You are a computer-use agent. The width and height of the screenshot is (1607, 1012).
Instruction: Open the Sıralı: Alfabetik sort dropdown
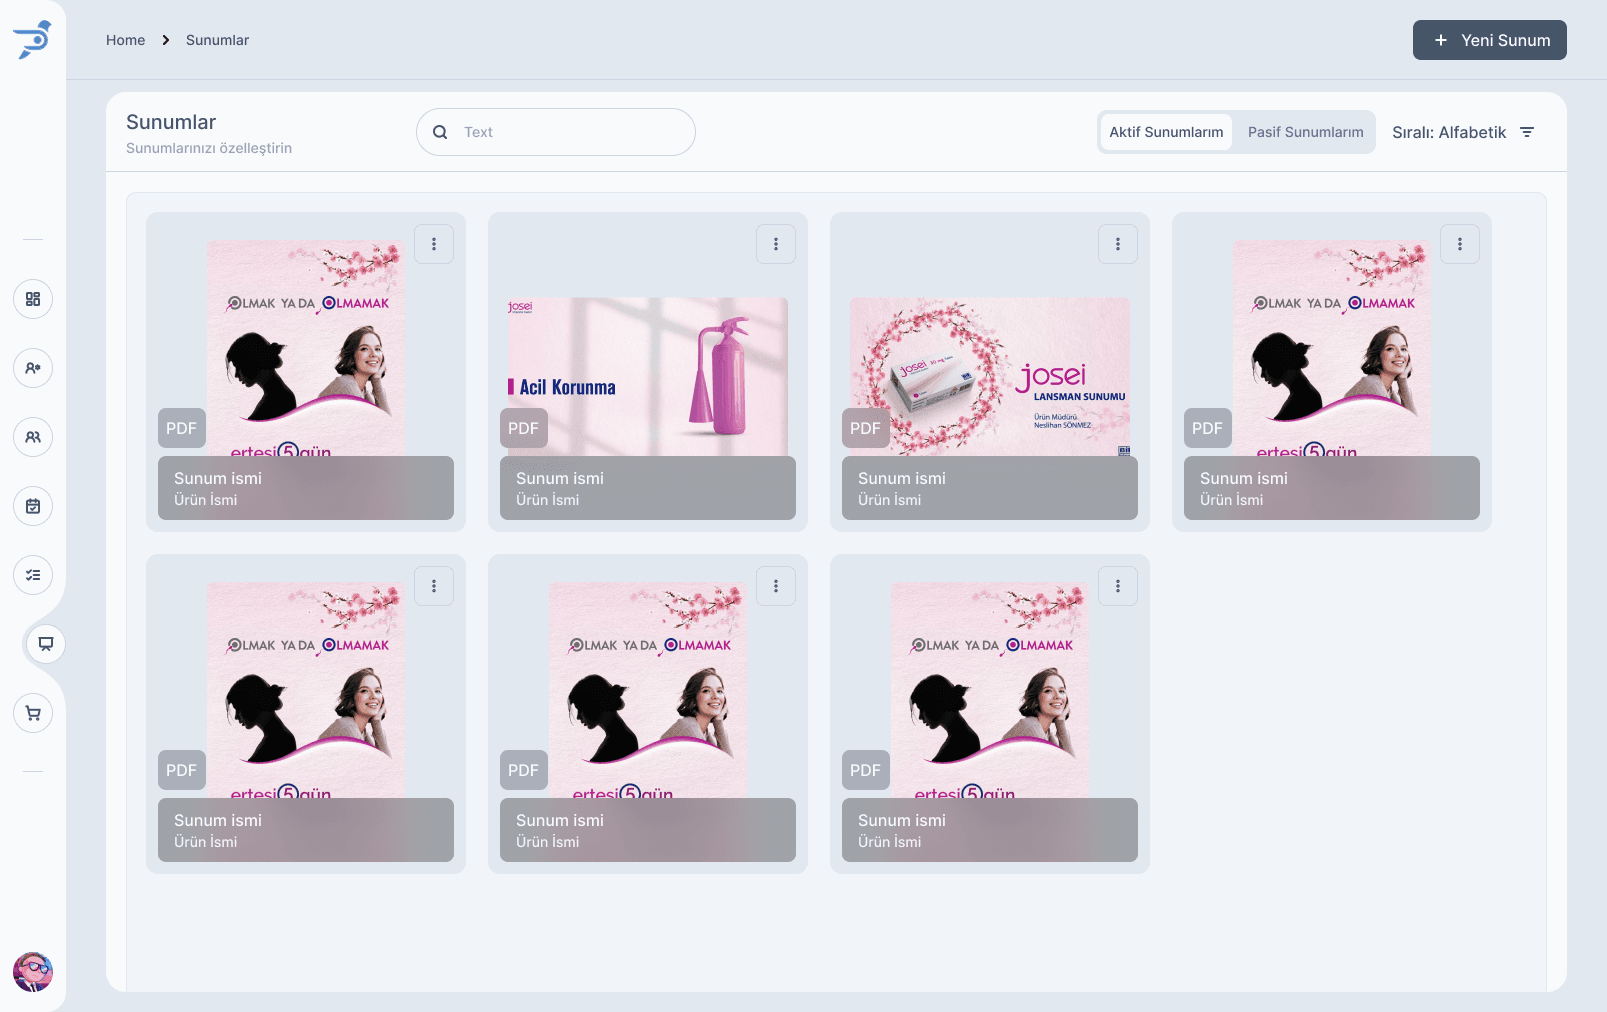coord(1462,132)
